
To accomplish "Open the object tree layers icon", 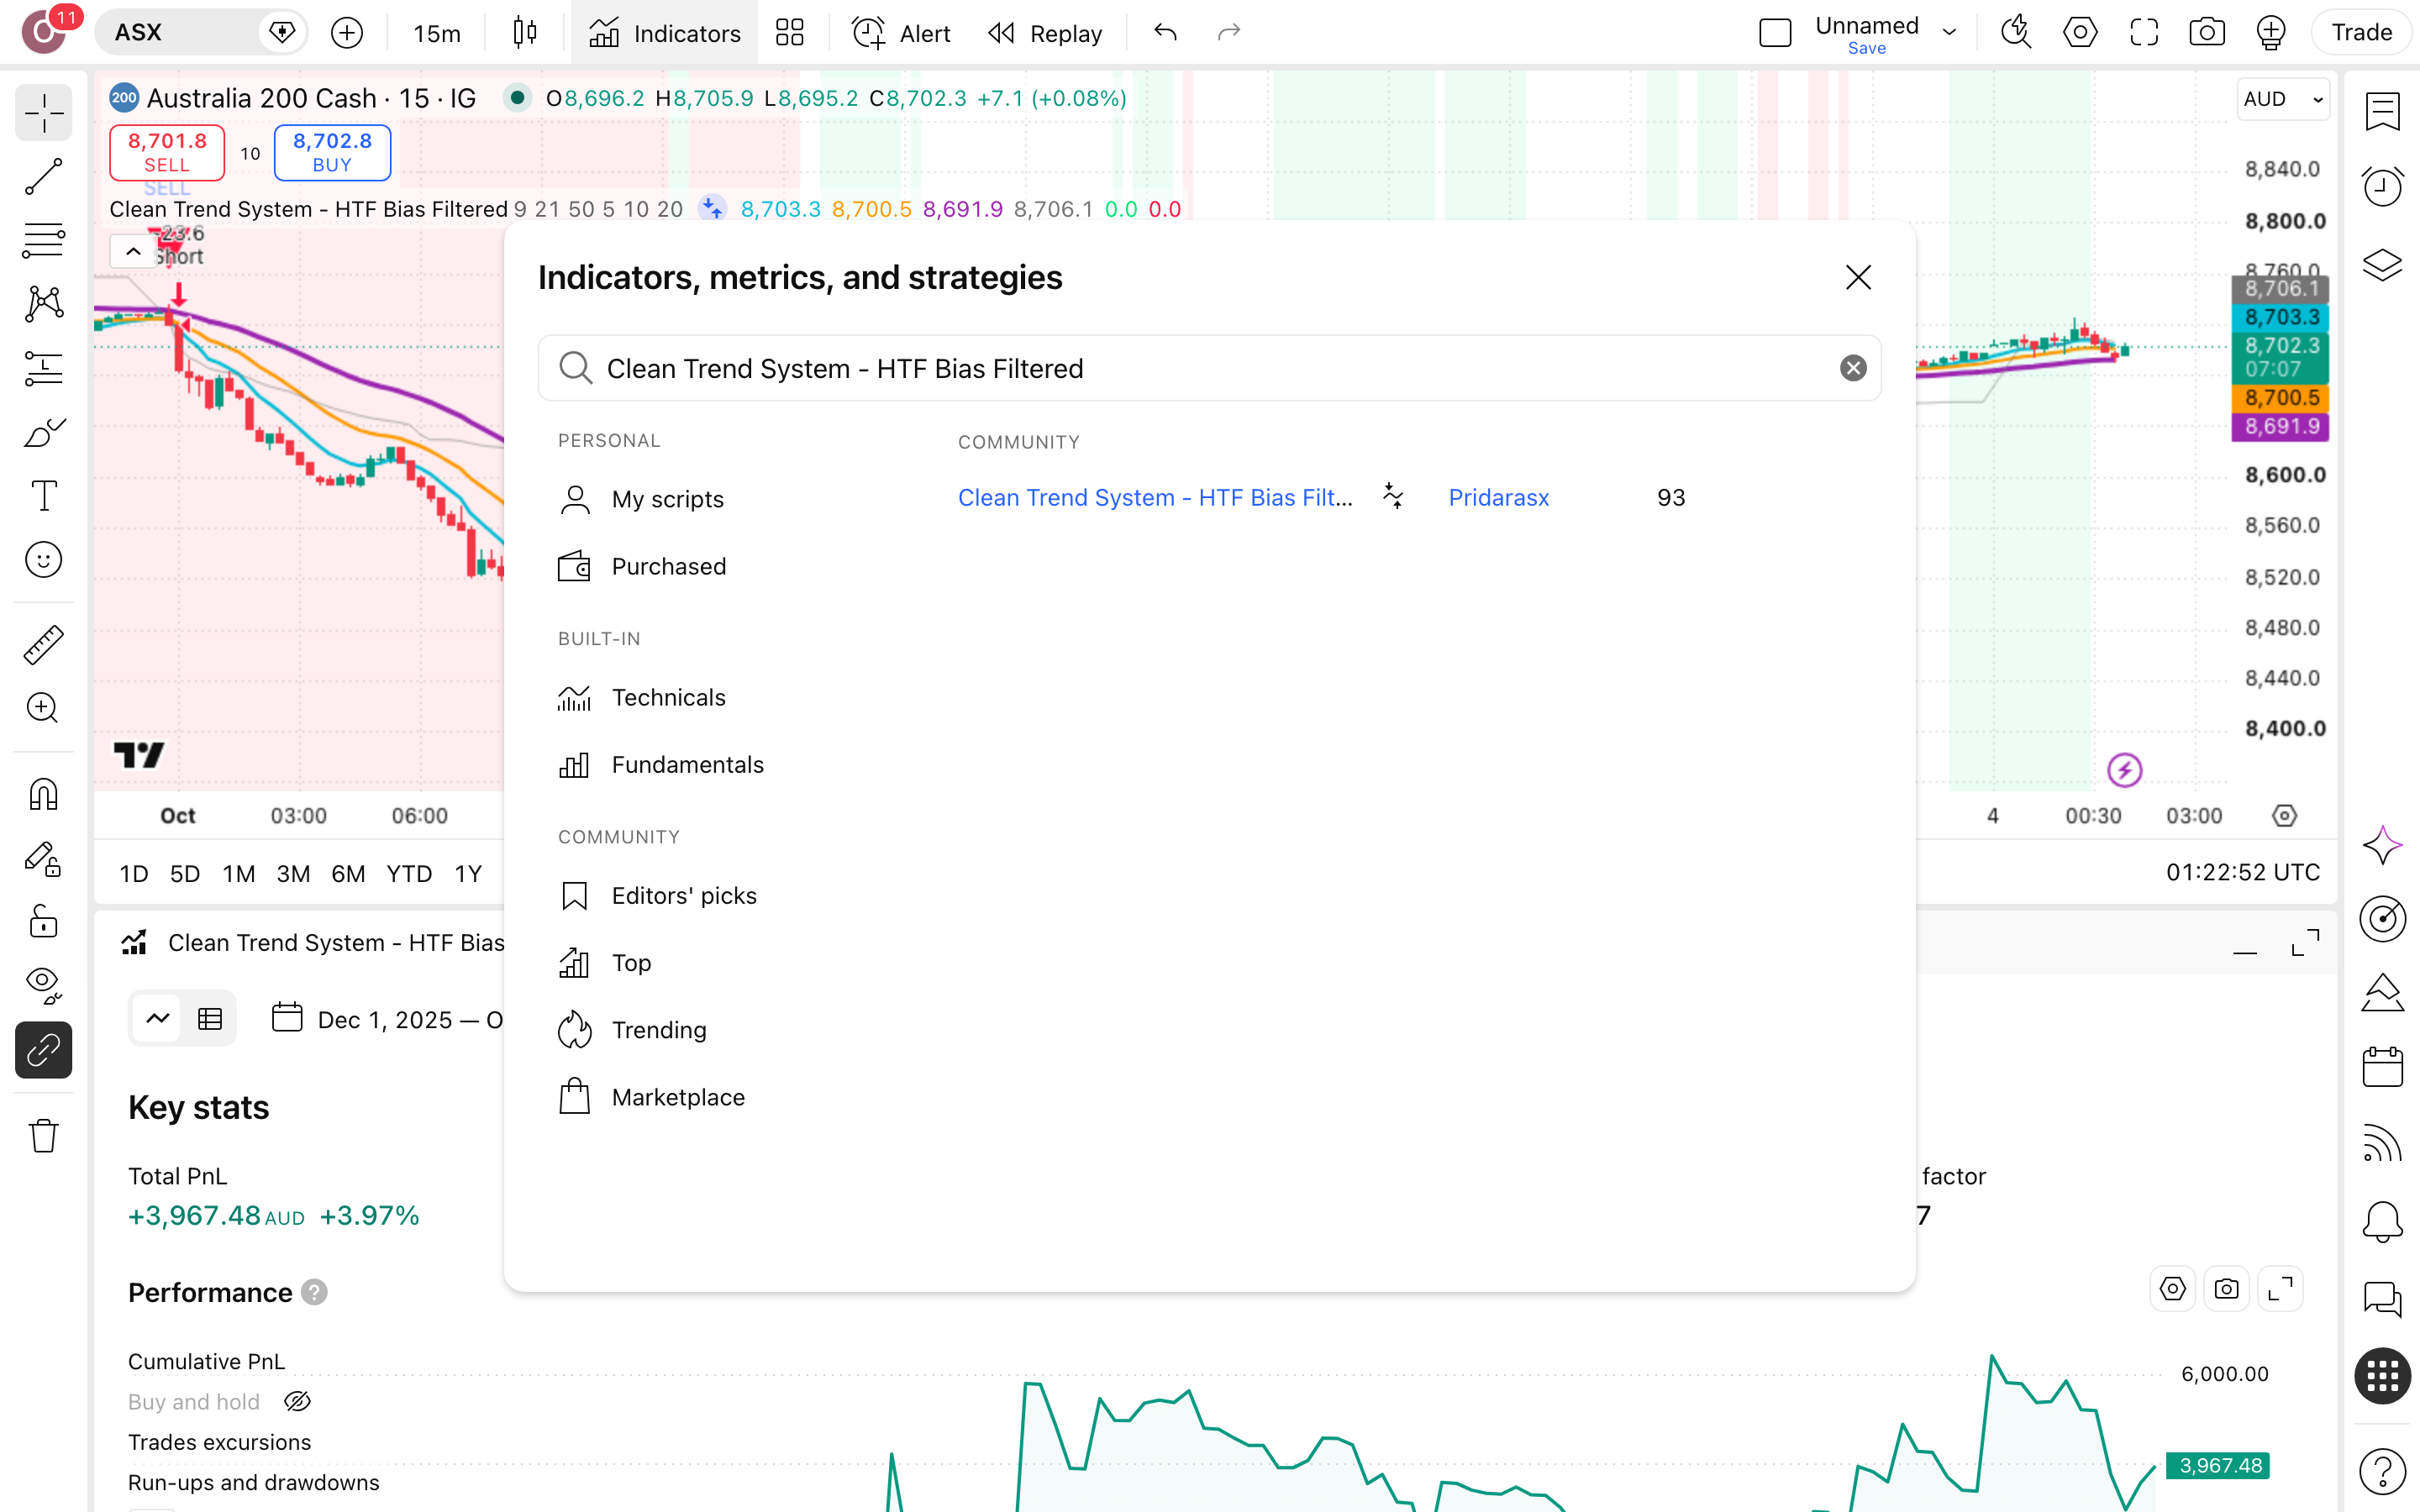I will point(2383,265).
